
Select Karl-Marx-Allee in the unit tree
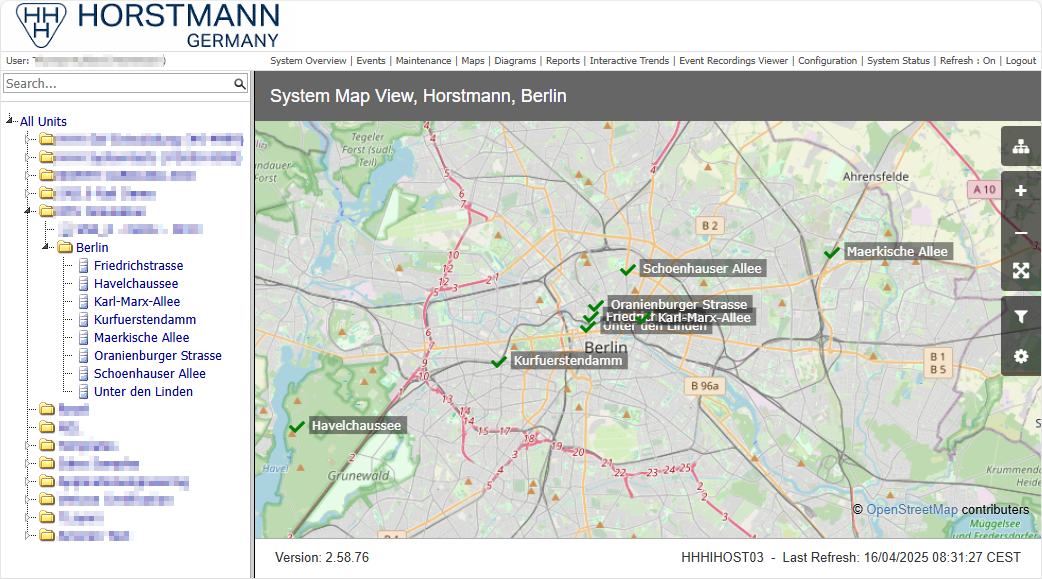click(137, 302)
